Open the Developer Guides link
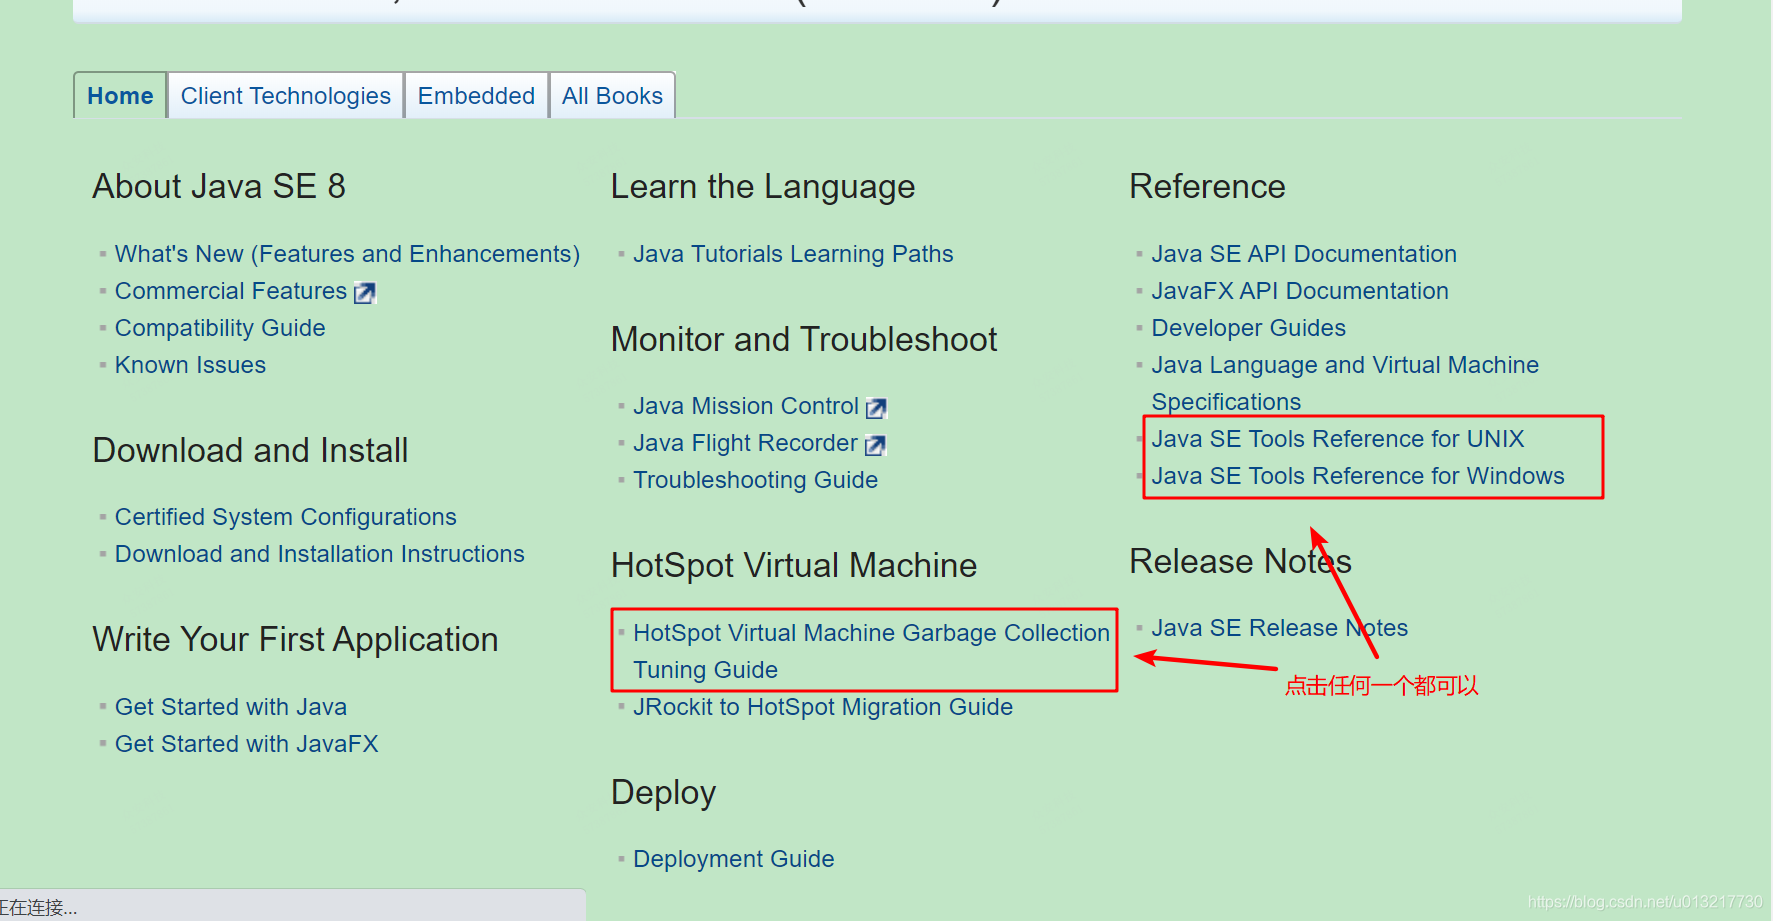 click(1249, 328)
